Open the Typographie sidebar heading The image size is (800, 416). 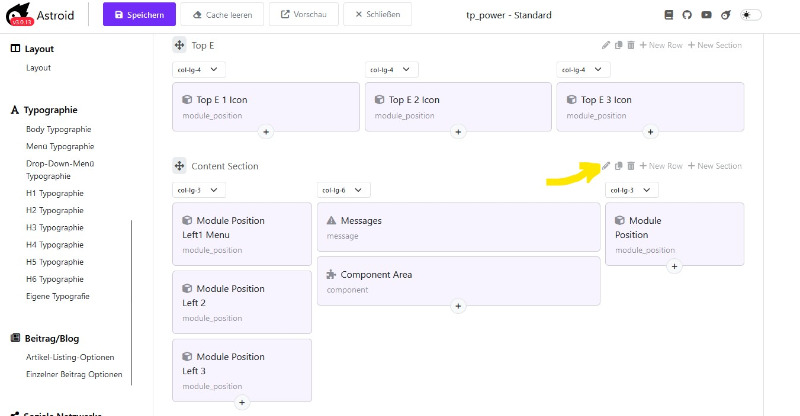point(44,110)
